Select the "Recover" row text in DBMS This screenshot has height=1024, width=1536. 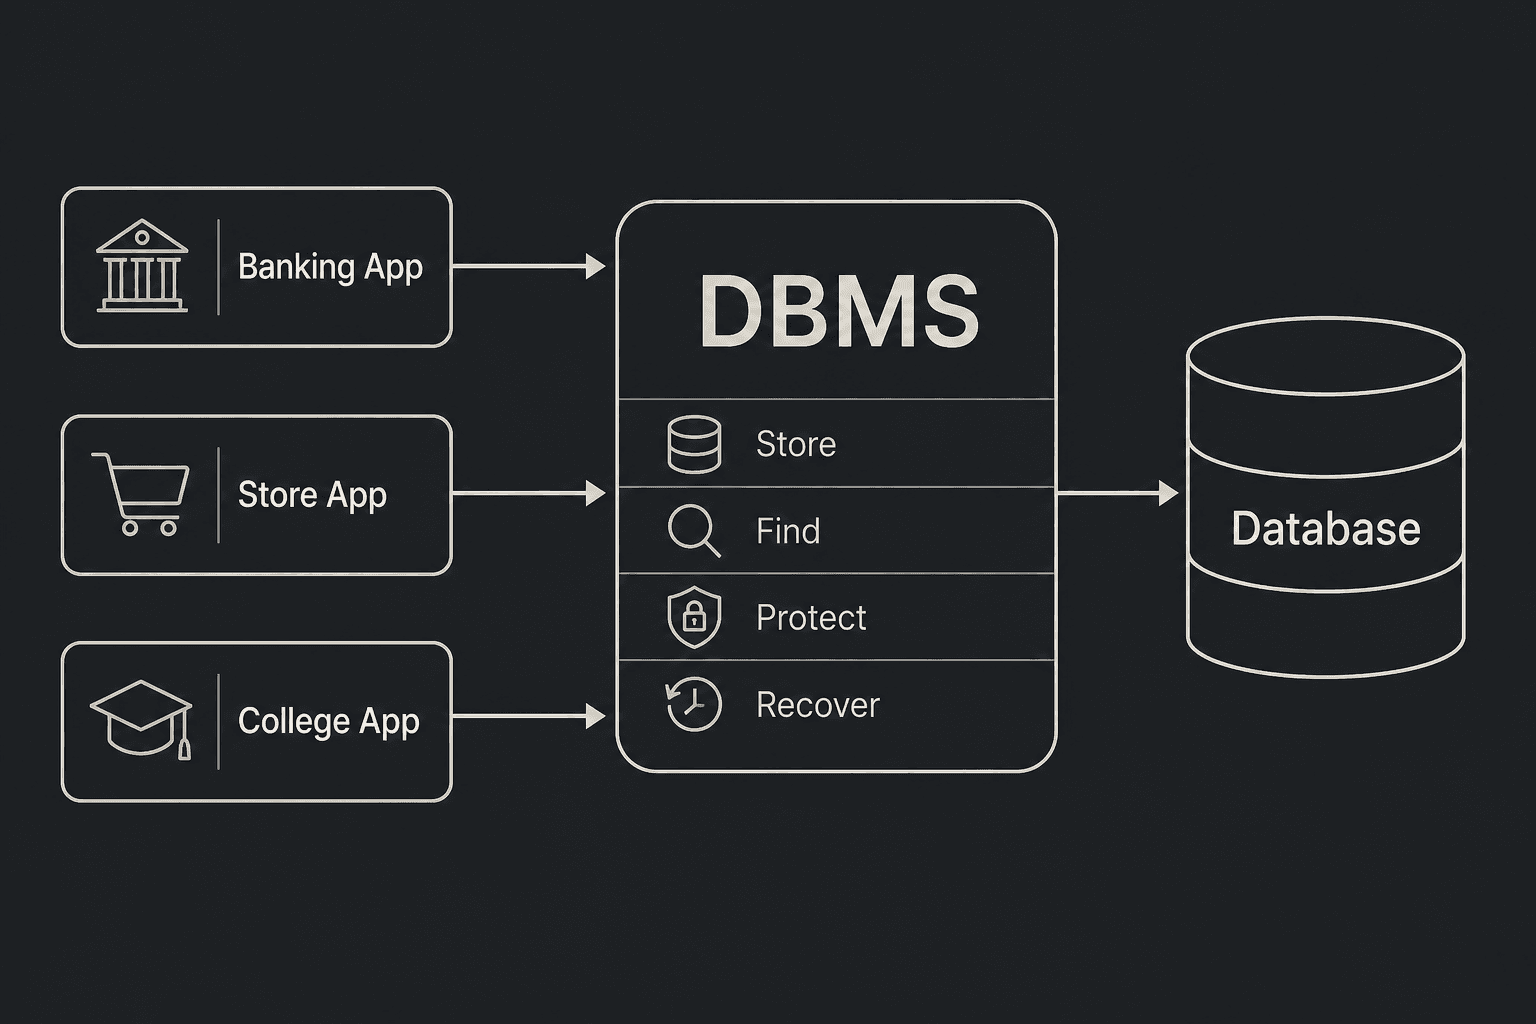tap(818, 705)
